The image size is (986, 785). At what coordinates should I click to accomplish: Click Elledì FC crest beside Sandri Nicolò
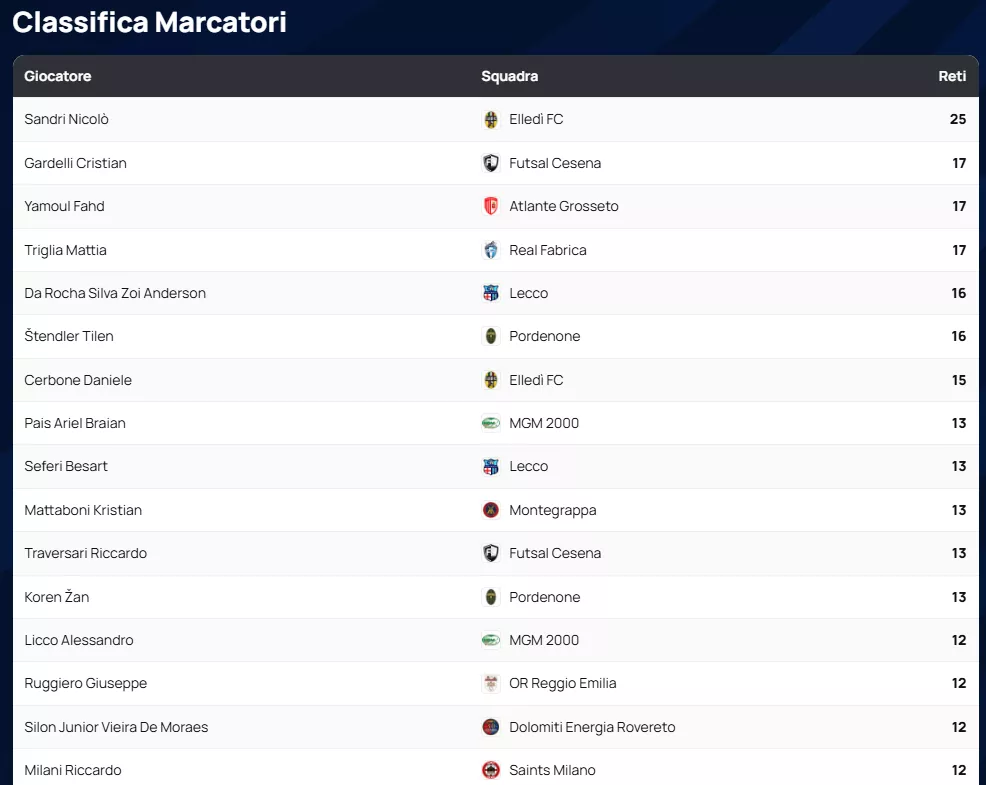(x=491, y=120)
